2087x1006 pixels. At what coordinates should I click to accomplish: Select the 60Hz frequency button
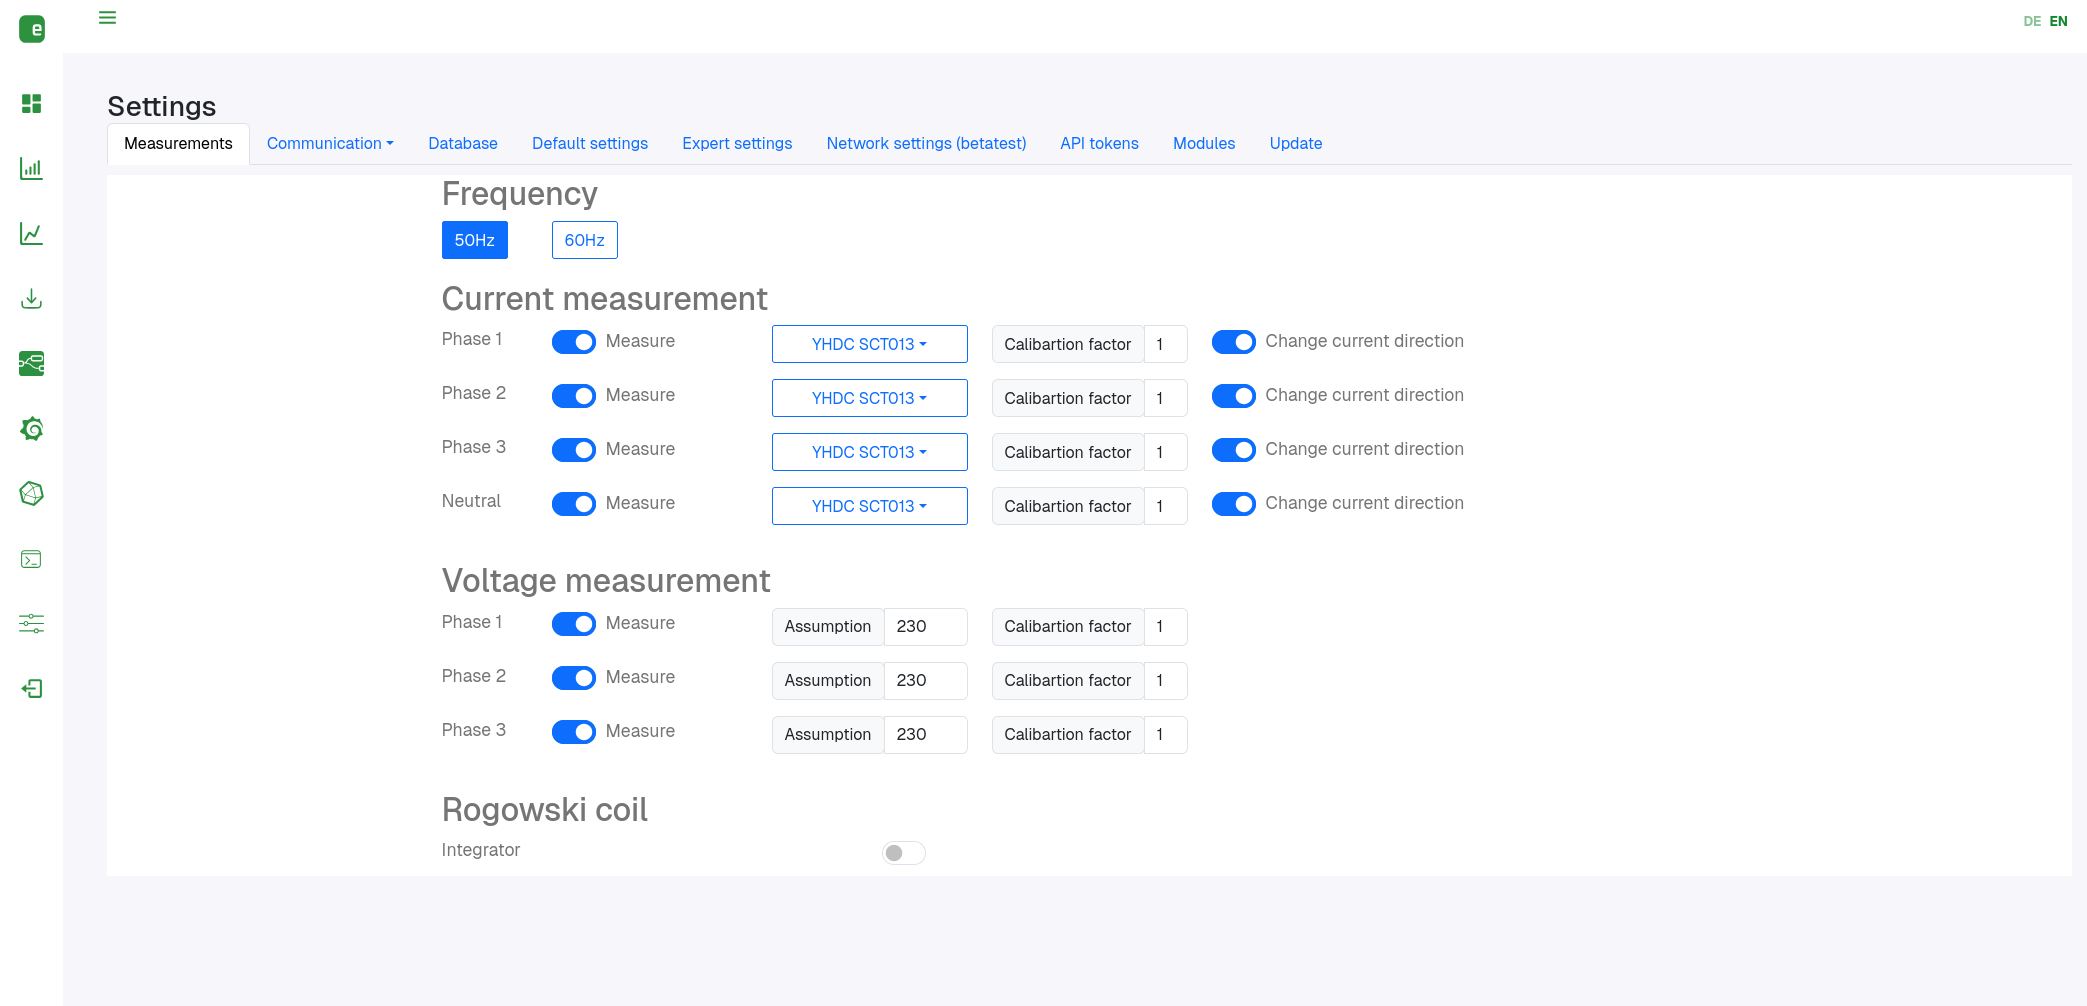[585, 240]
